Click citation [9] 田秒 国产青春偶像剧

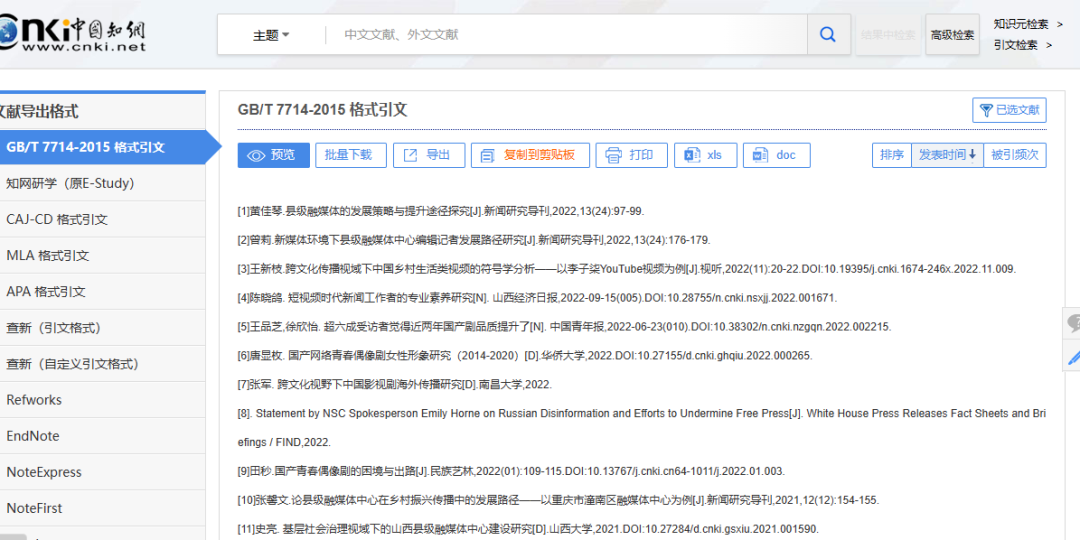(511, 471)
